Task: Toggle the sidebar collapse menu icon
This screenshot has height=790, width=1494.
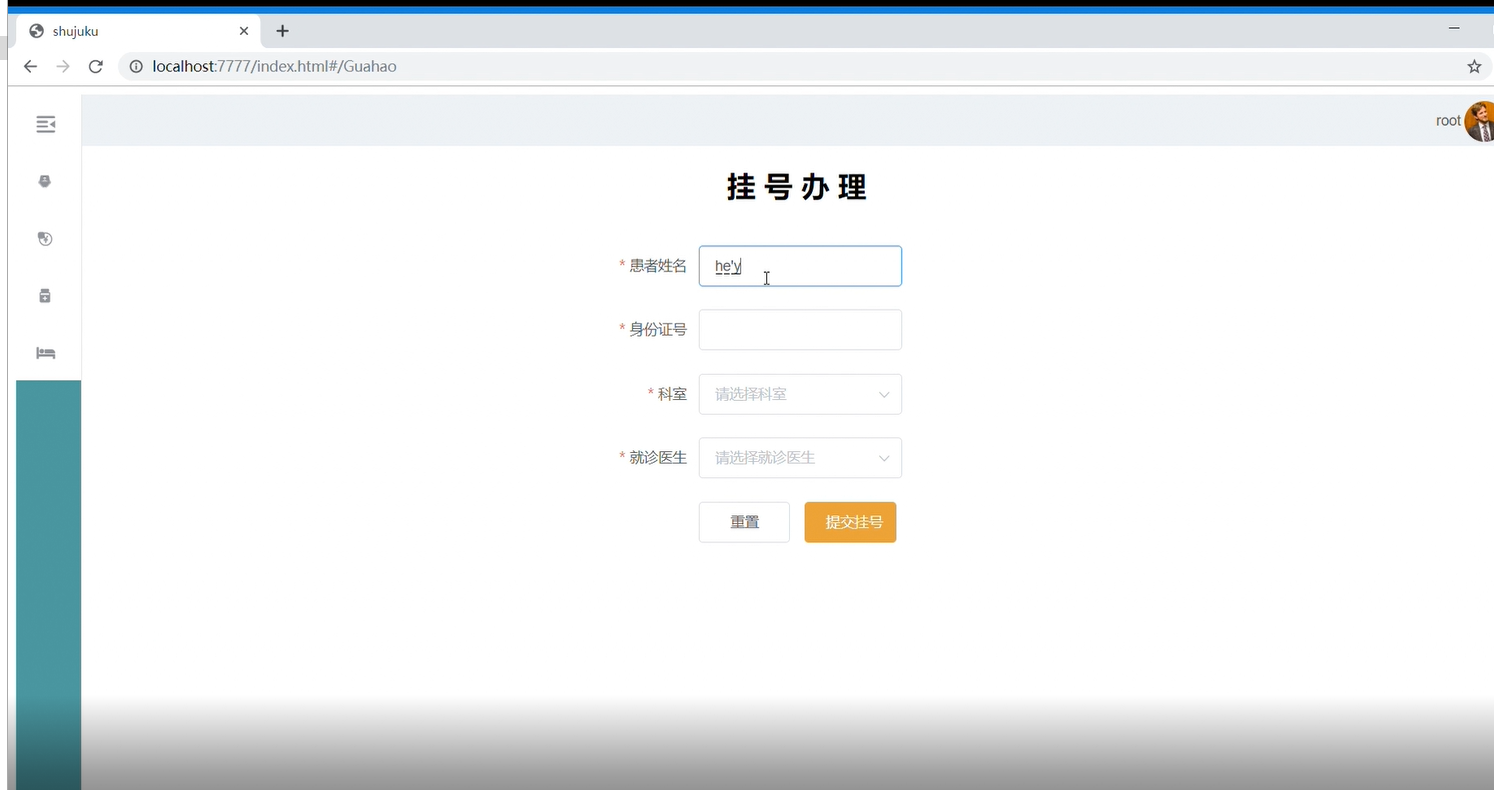Action: pyautogui.click(x=45, y=124)
